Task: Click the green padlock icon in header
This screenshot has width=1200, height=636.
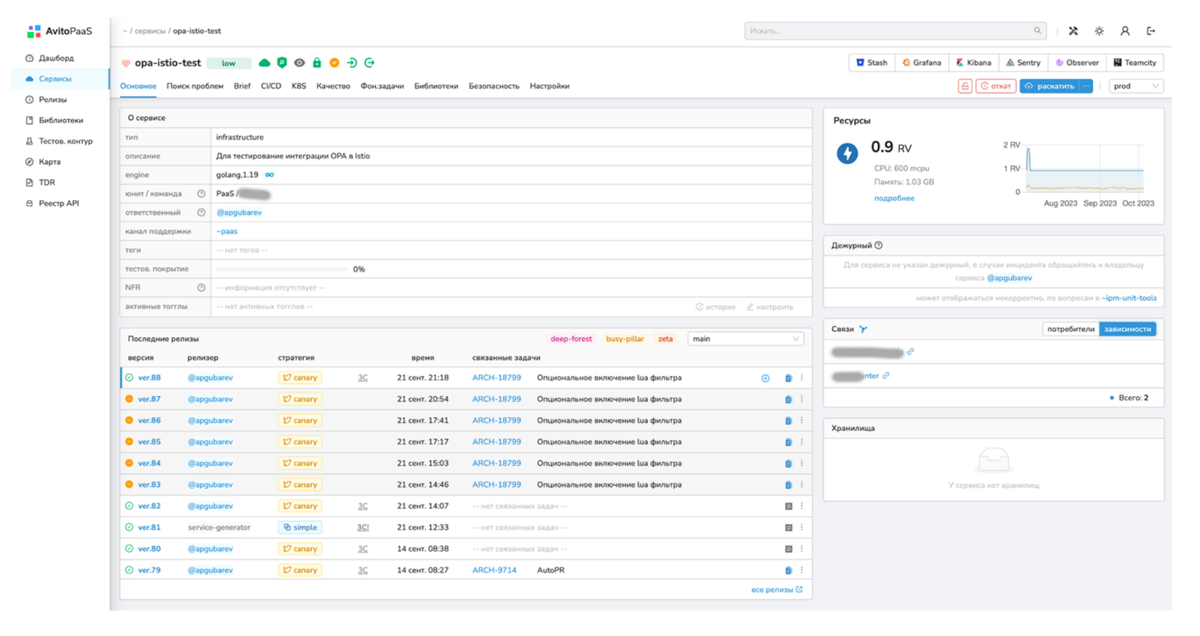Action: click(317, 63)
